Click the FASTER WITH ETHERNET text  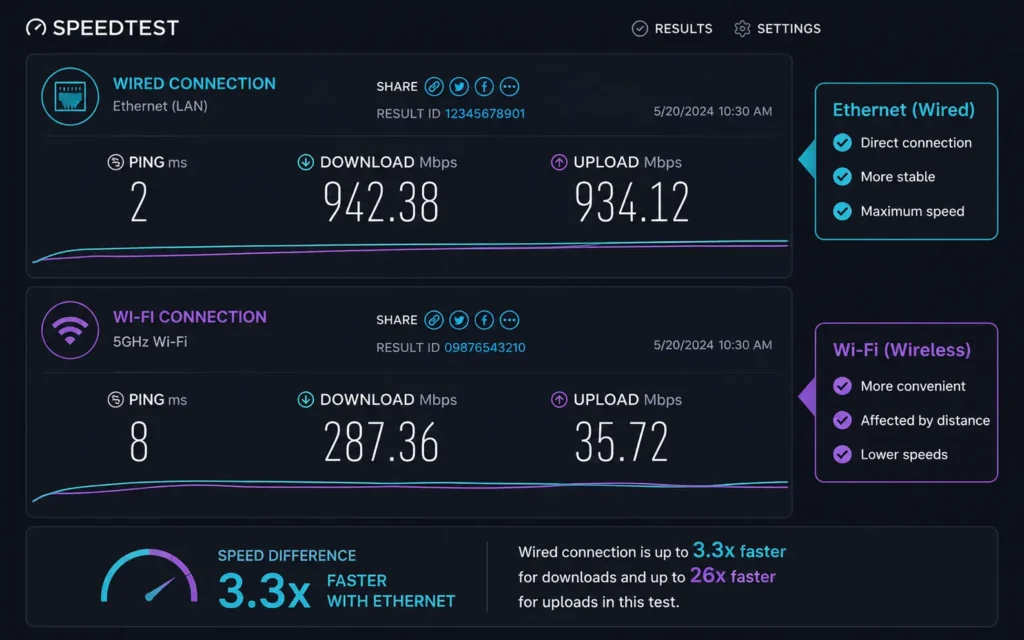[391, 591]
